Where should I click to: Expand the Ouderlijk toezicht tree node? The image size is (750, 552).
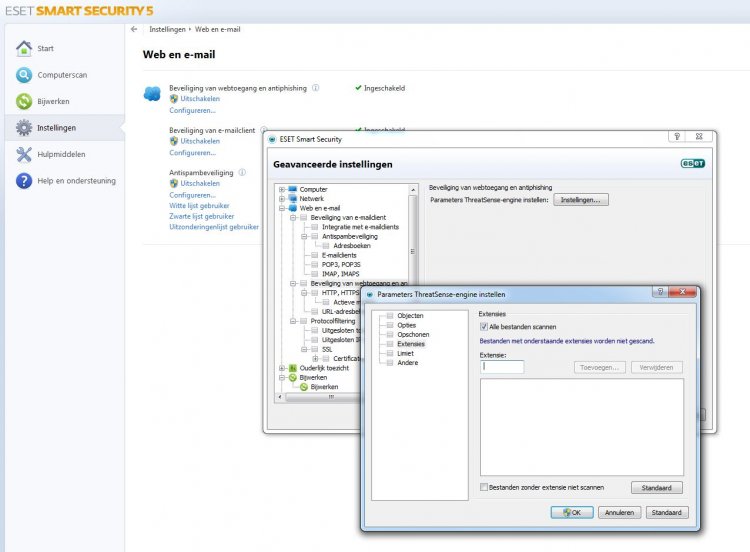coord(283,367)
